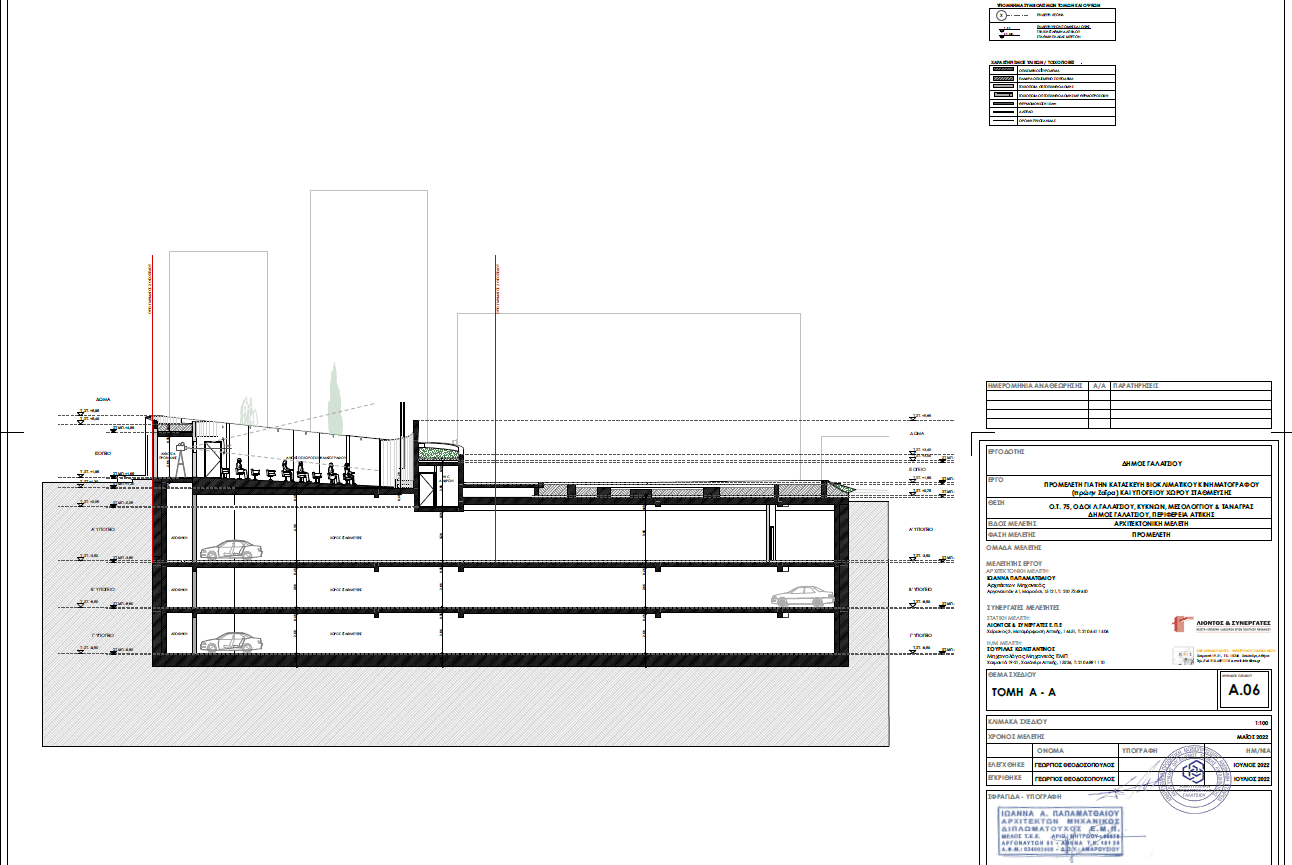The image size is (1292, 865).
Task: Click the ΗΜΕΡΟΜΗΝΙΑ ΑΝΑΘΕΩΡΗΣΗΣ table header
Action: [x=1036, y=385]
